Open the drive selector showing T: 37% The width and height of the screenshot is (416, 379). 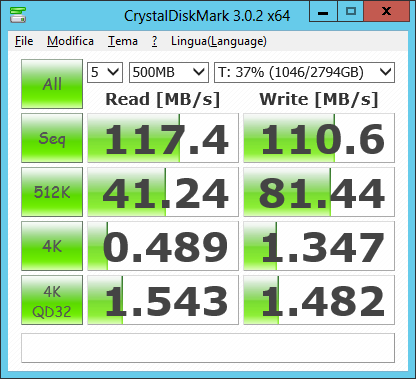(x=304, y=72)
